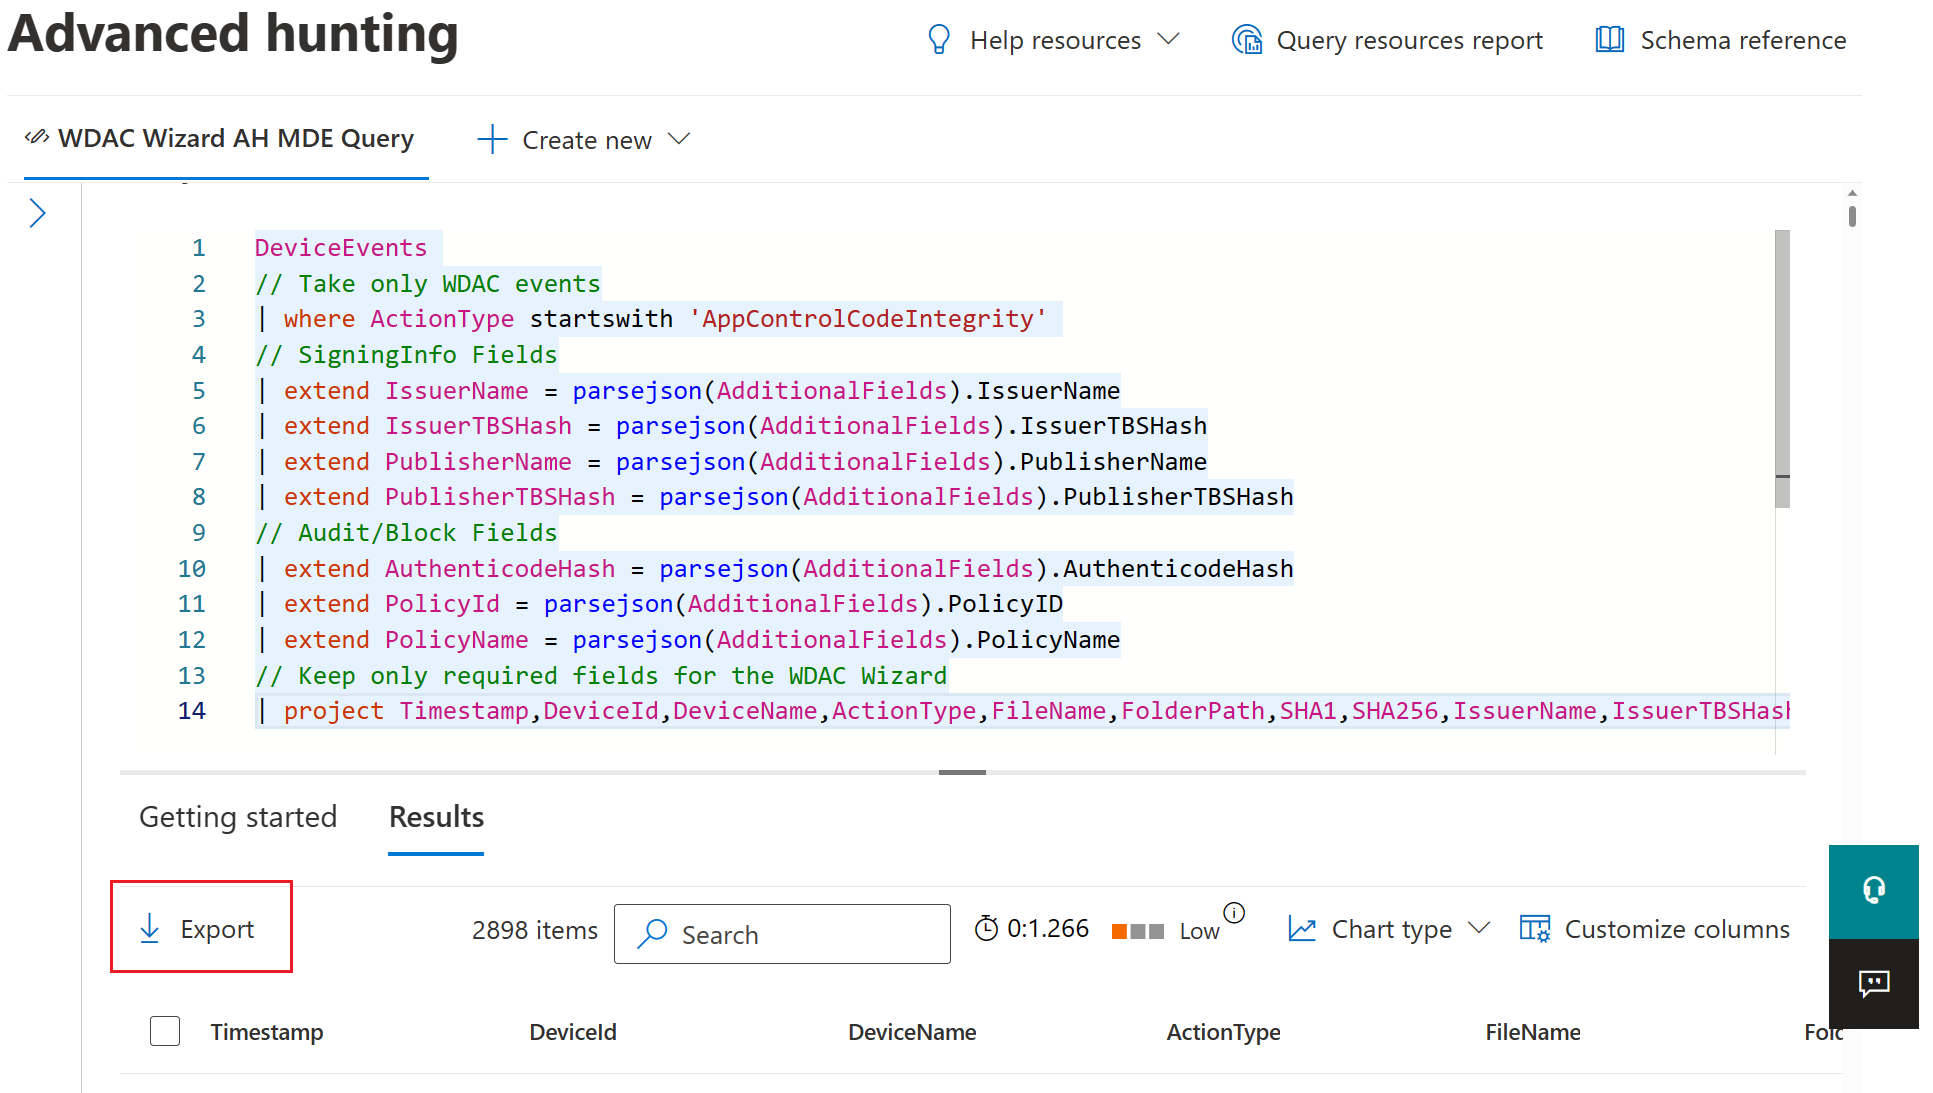Click the editor-results splitter handle

962,772
